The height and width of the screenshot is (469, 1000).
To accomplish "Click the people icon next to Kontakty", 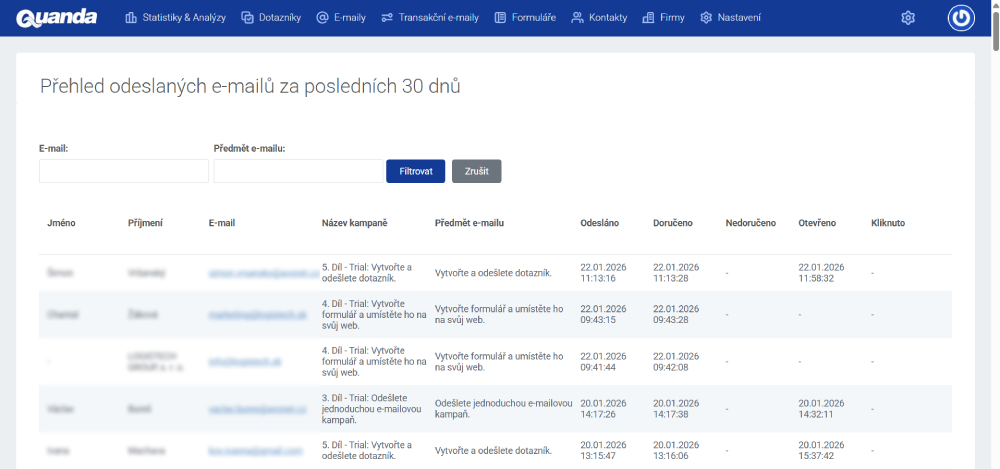I will click(577, 18).
